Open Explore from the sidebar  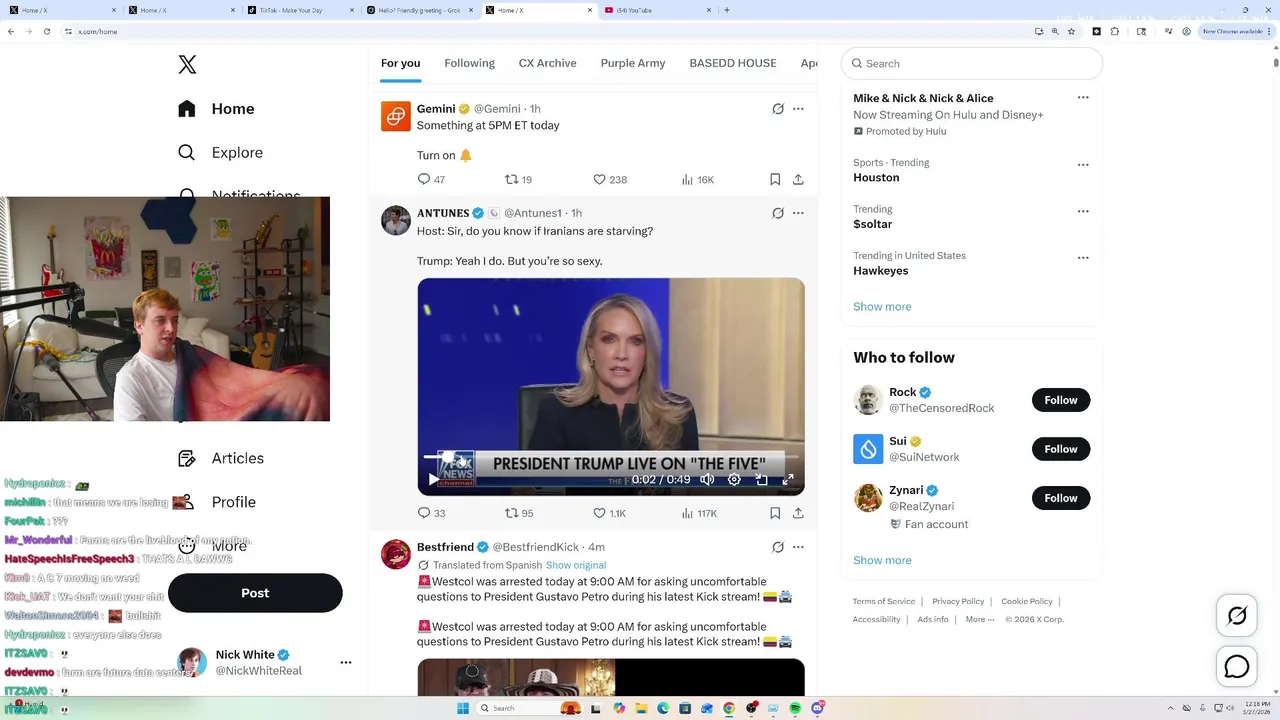[x=220, y=153]
